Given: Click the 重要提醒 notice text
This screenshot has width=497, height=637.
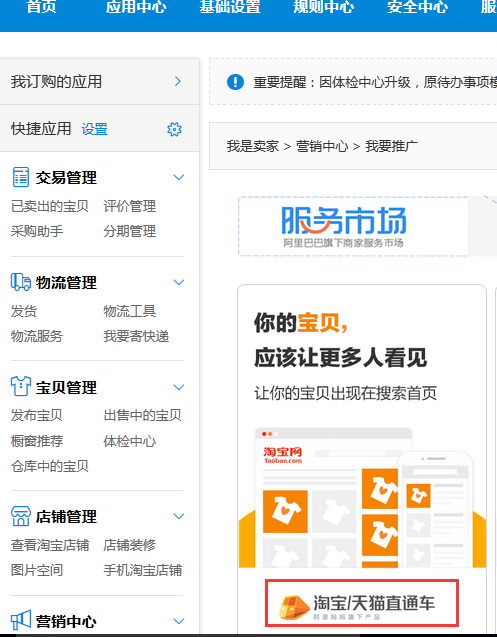Looking at the screenshot, I should point(375,82).
